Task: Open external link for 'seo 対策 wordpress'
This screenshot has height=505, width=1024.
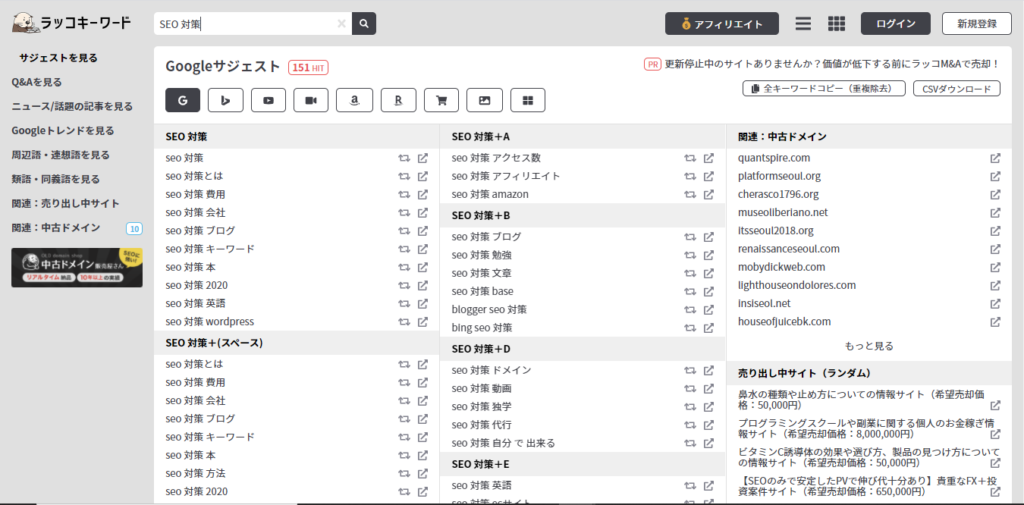Action: coord(423,322)
